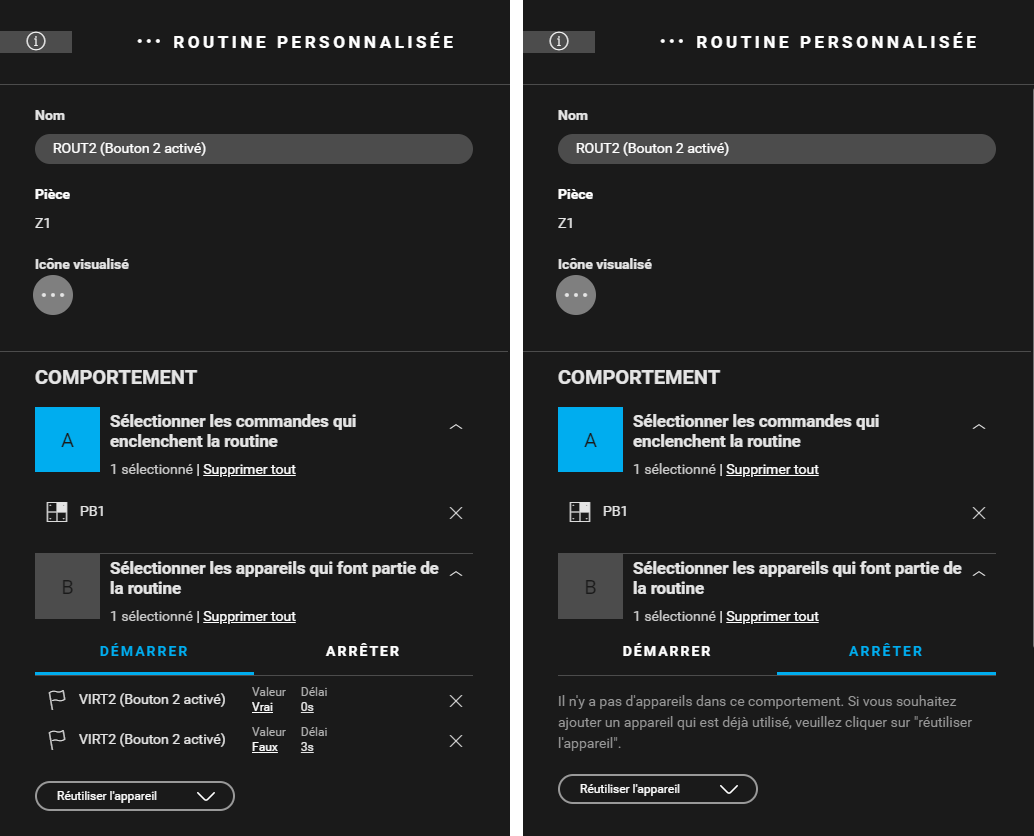Open the icon picker circle in left panel
The image size is (1034, 836).
[x=53, y=295]
